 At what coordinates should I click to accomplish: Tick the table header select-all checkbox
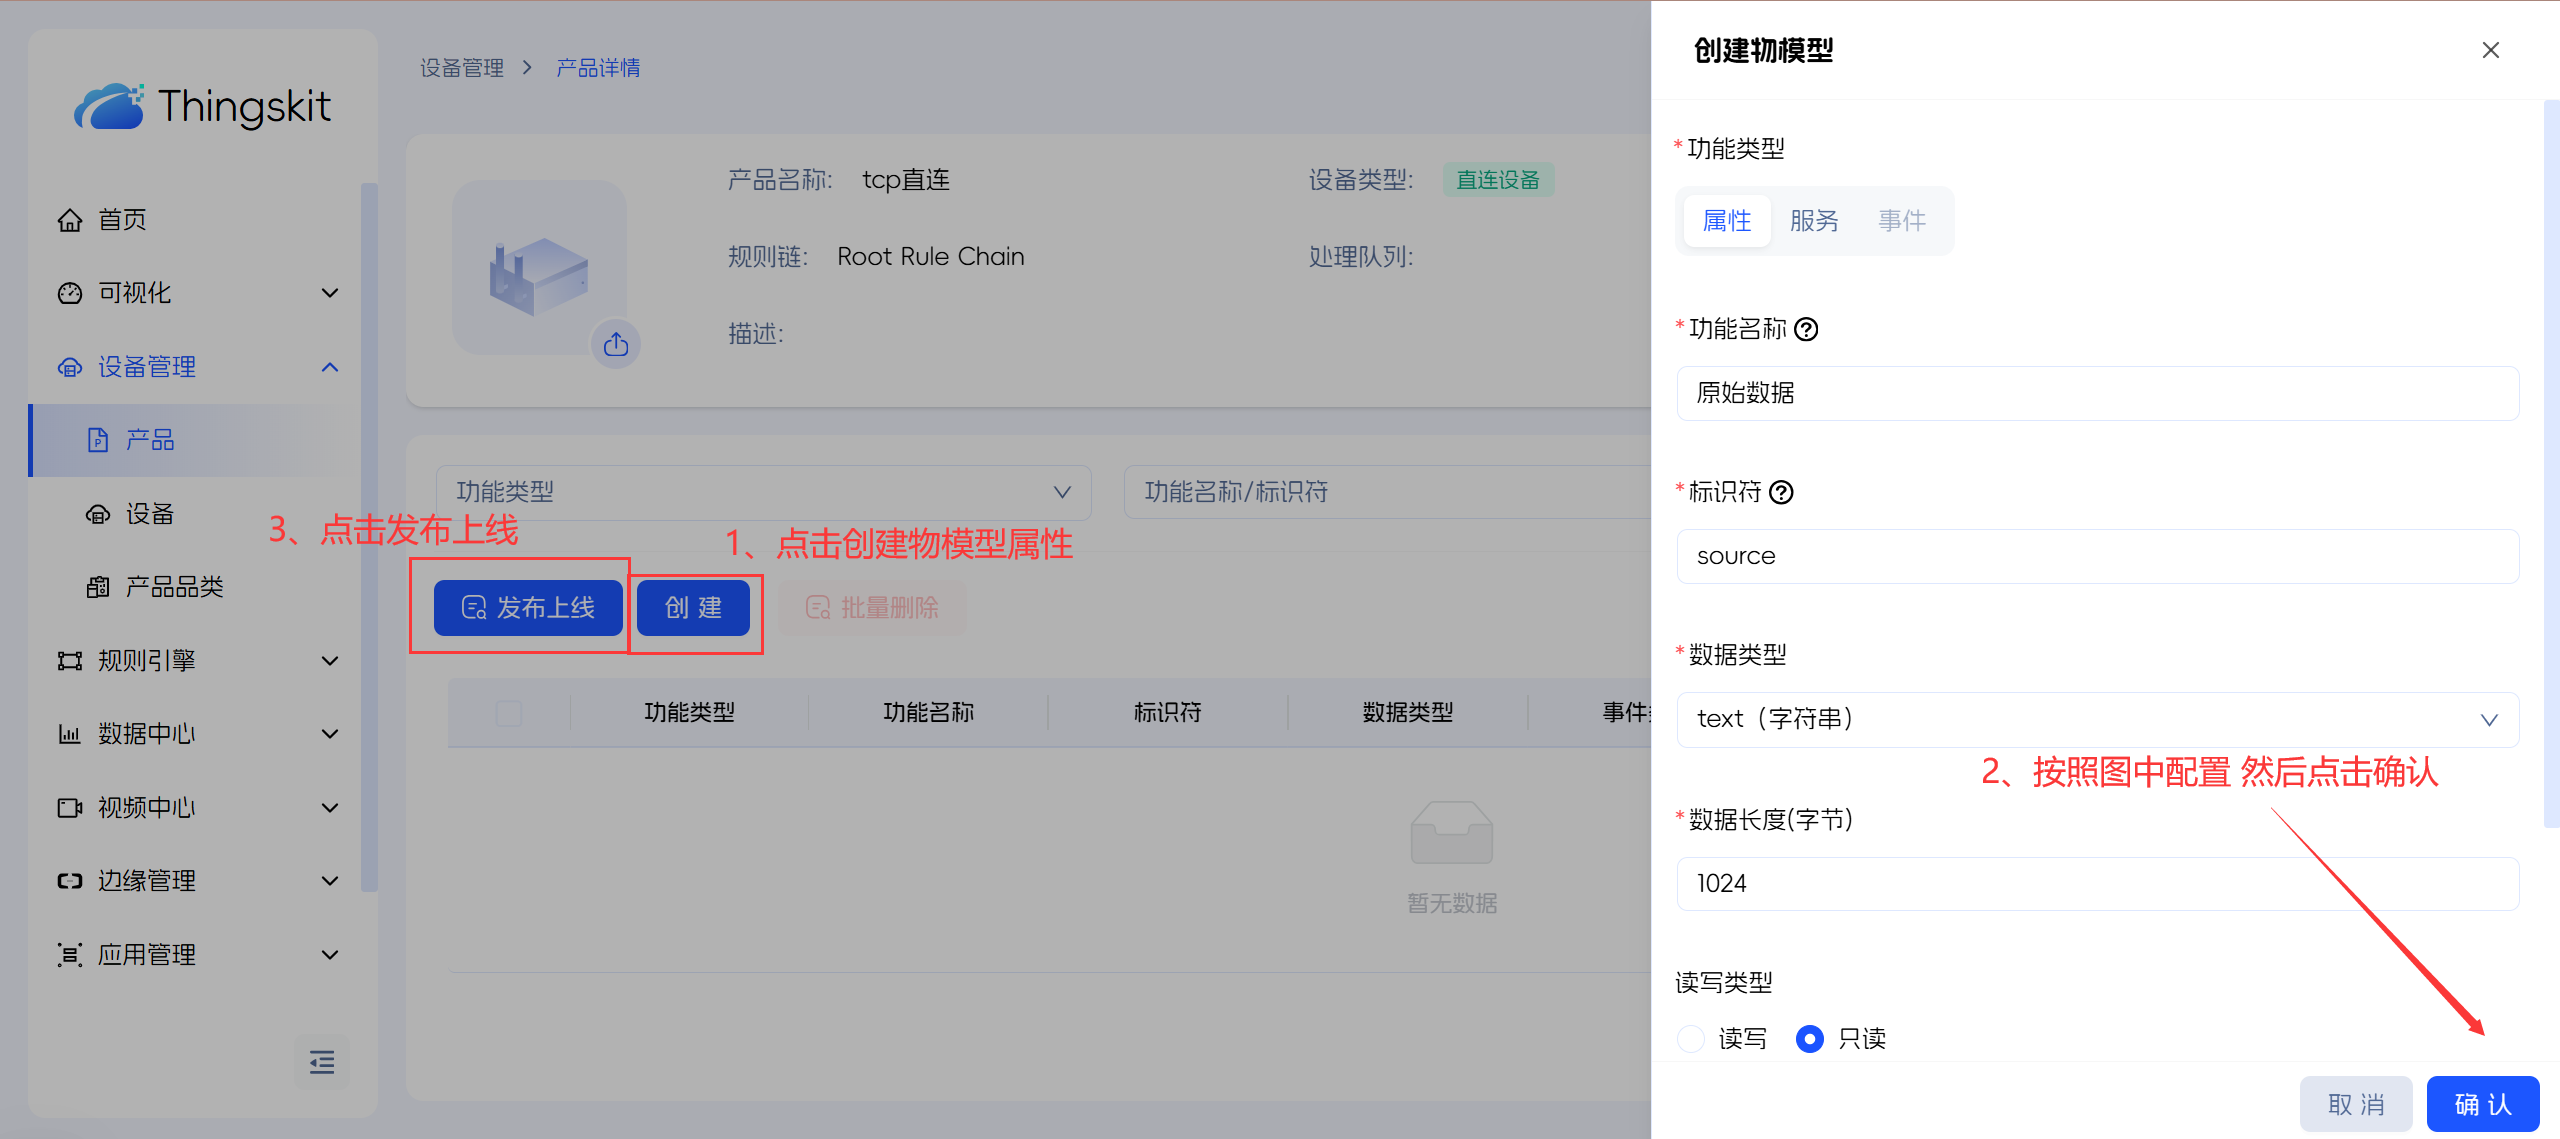coord(509,713)
